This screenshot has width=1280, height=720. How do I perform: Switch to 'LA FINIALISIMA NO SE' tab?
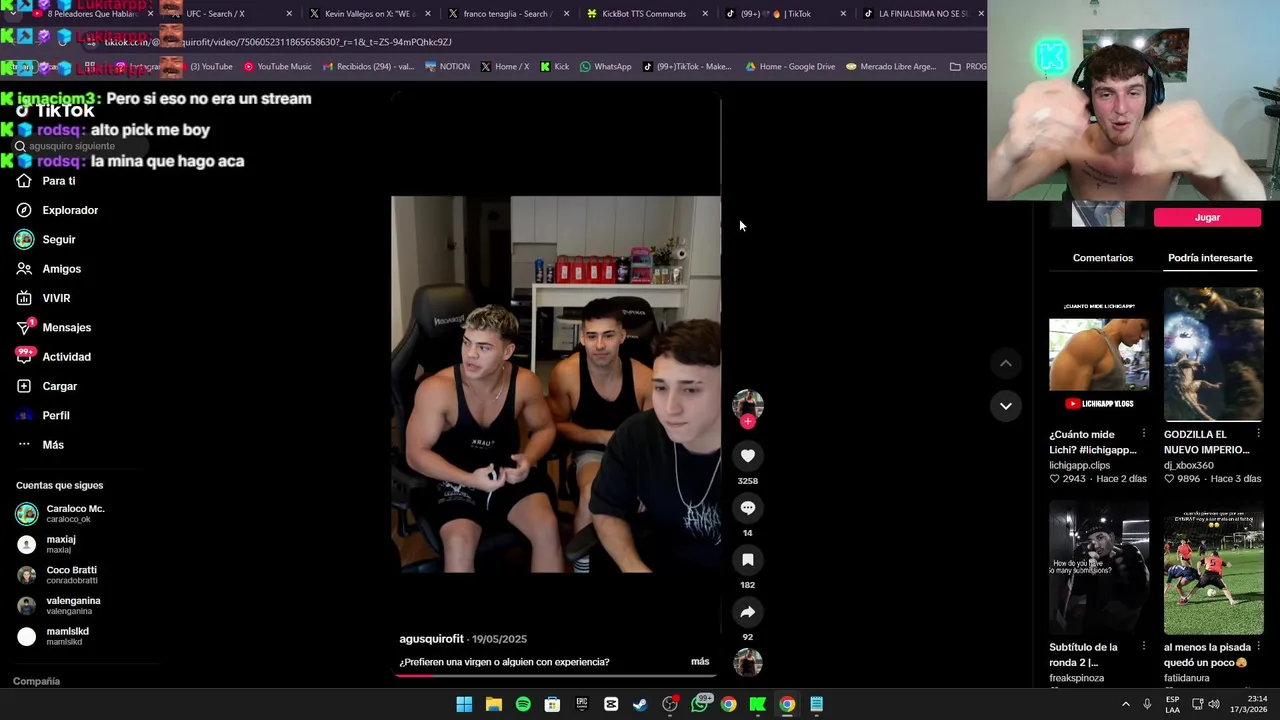pyautogui.click(x=921, y=14)
